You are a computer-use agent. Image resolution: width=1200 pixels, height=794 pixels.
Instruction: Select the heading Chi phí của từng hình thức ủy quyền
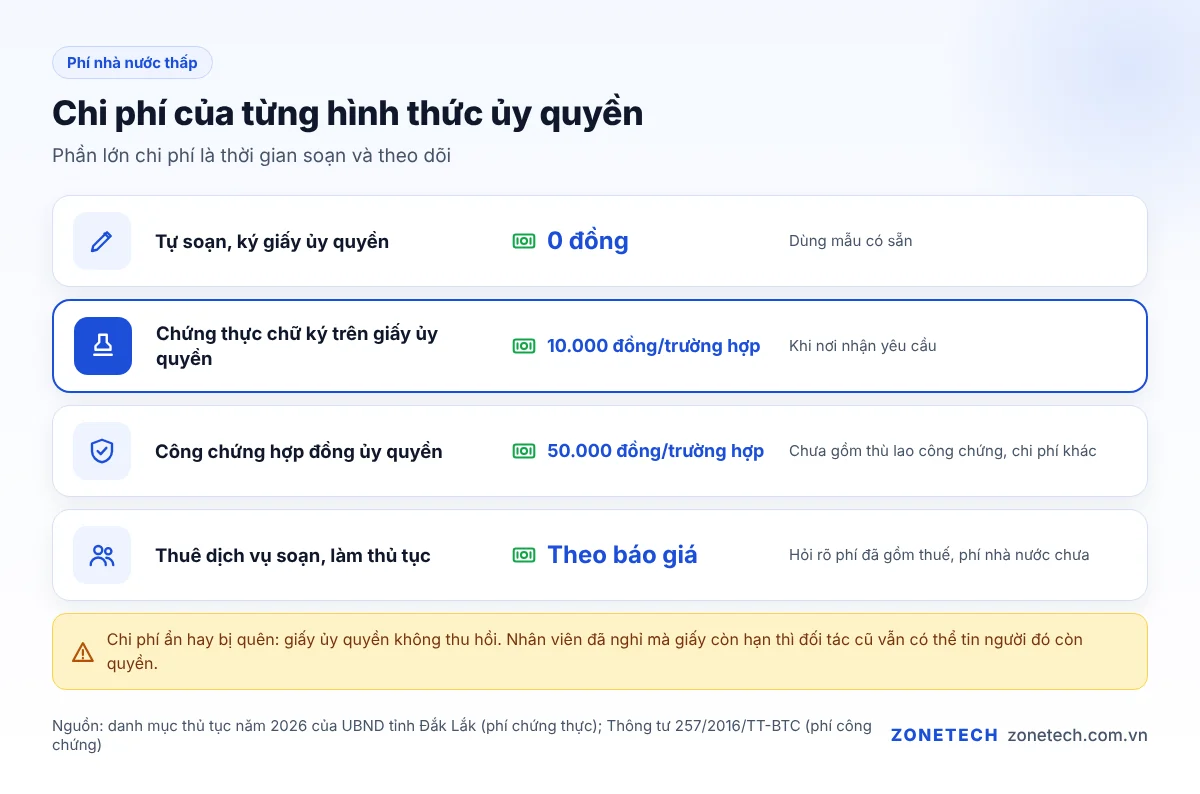[x=348, y=114]
